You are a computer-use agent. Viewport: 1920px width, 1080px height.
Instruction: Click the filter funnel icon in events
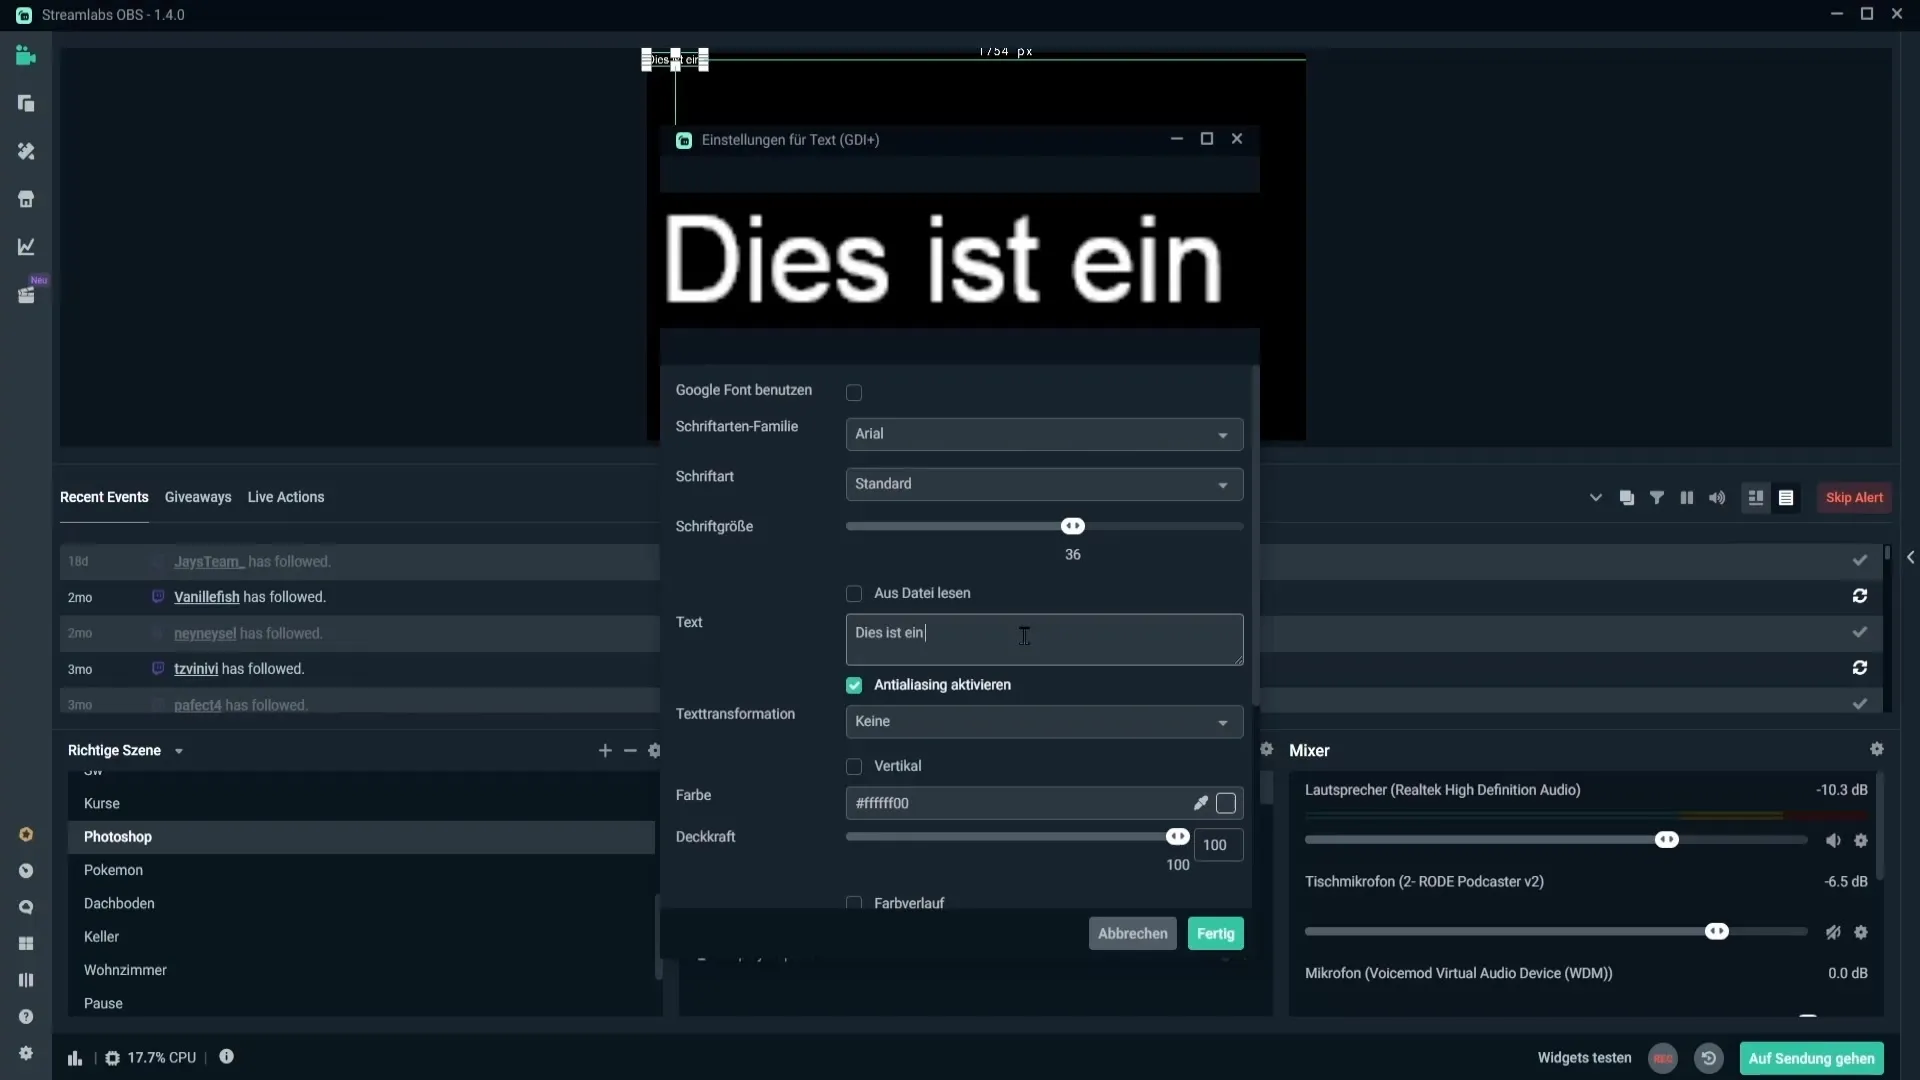point(1657,498)
